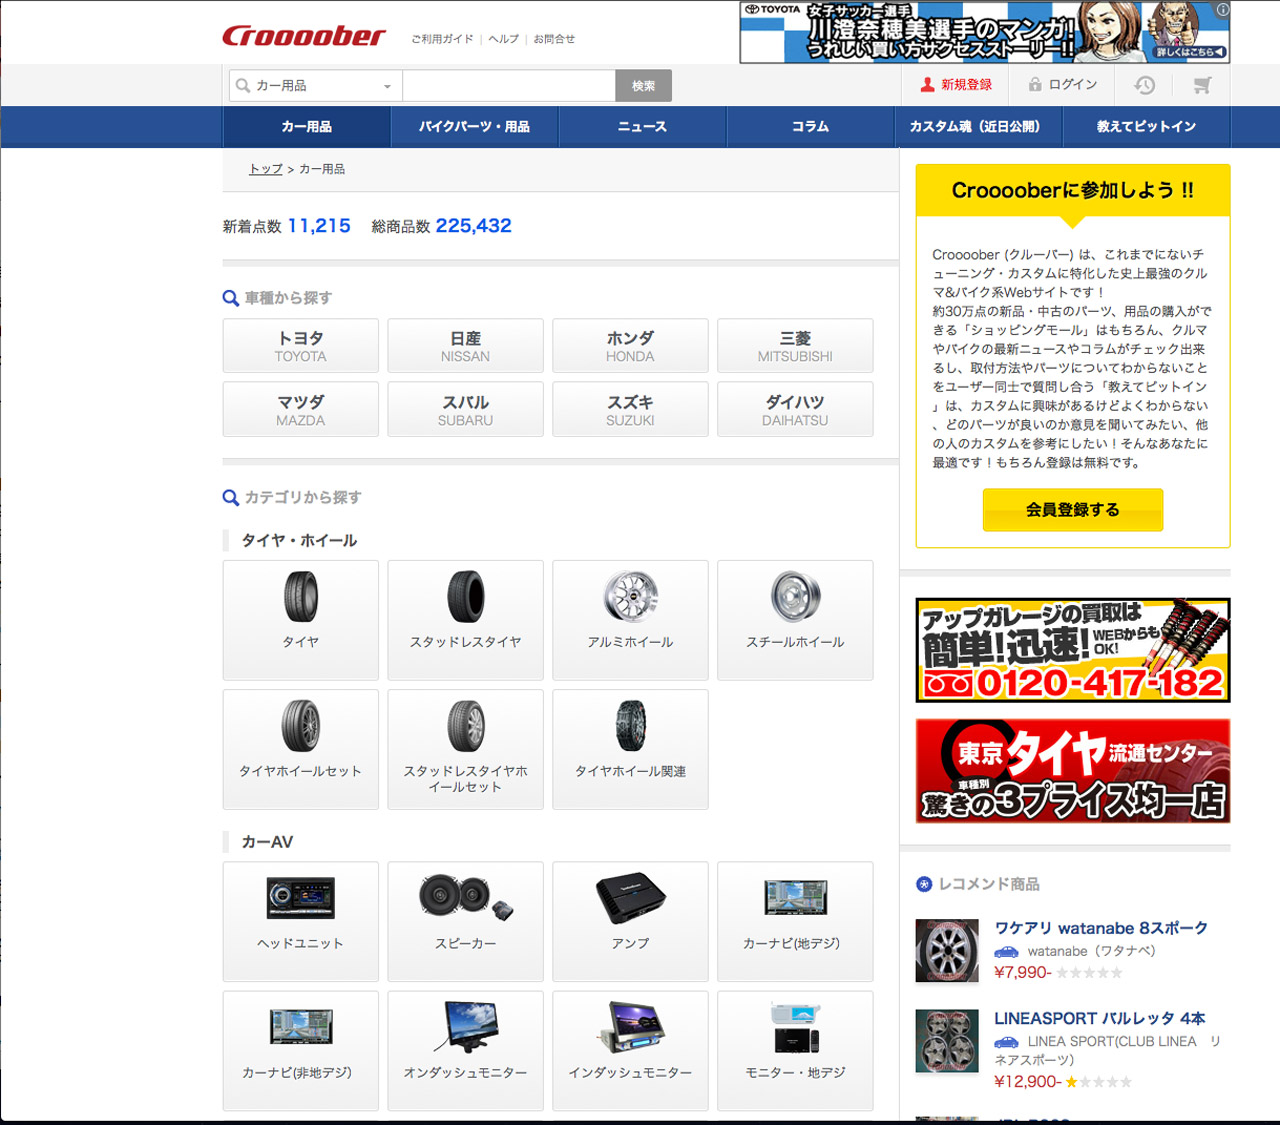1280x1125 pixels.
Task: Click the ヘルプ help link
Action: pos(504,39)
